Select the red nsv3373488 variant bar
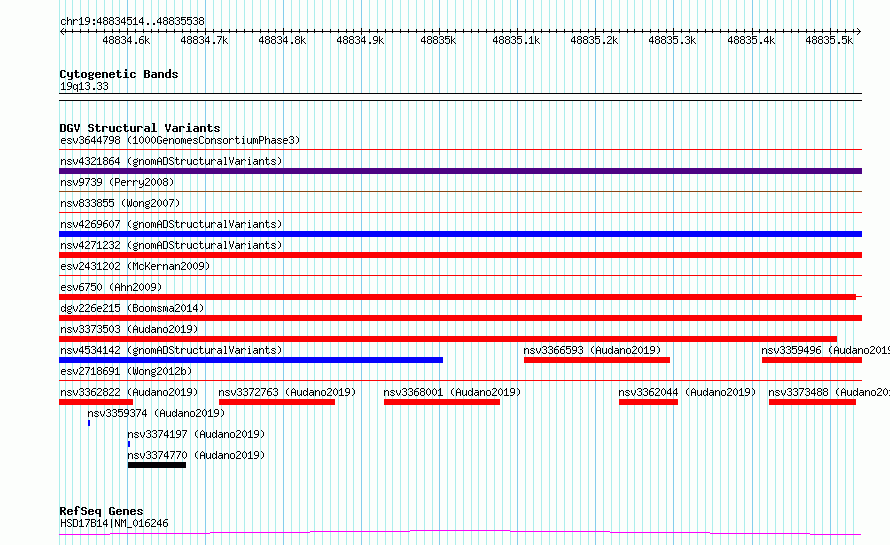 tap(812, 402)
